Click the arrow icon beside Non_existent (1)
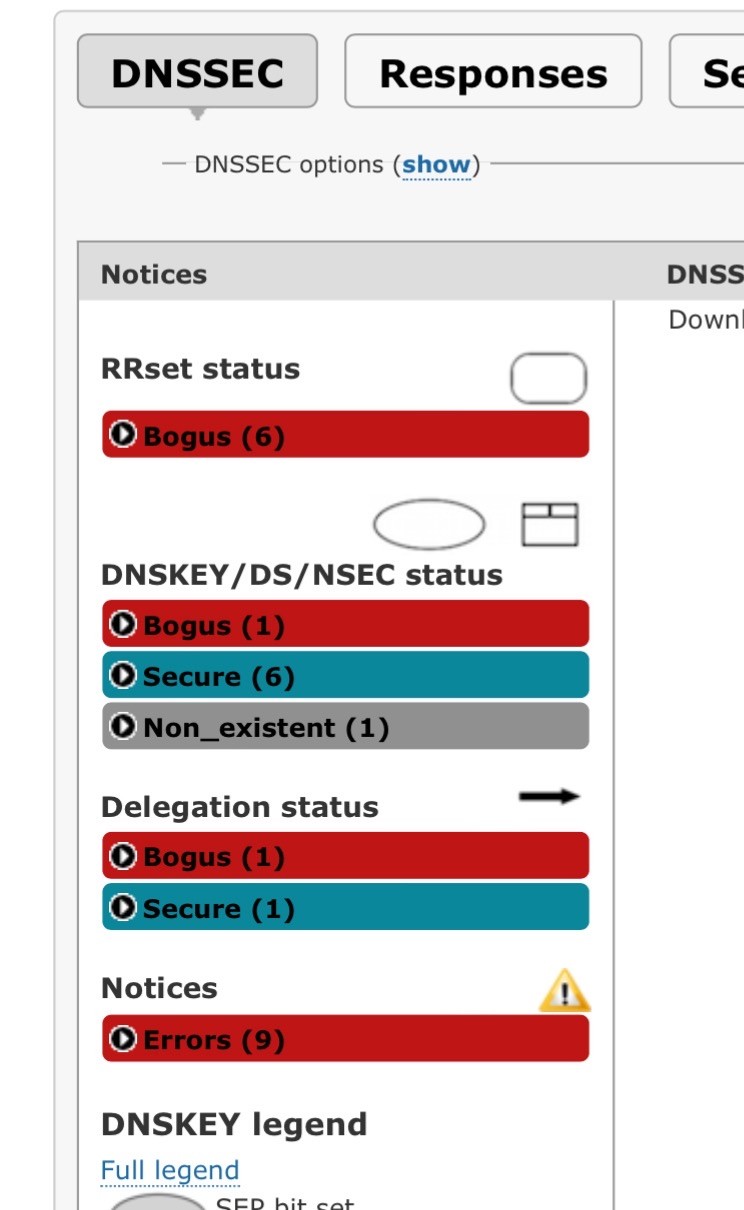744x1210 pixels. coord(123,727)
